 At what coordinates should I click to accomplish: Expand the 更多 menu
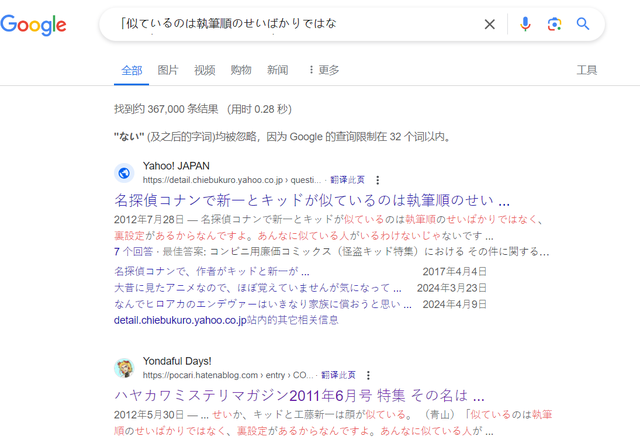point(324,70)
